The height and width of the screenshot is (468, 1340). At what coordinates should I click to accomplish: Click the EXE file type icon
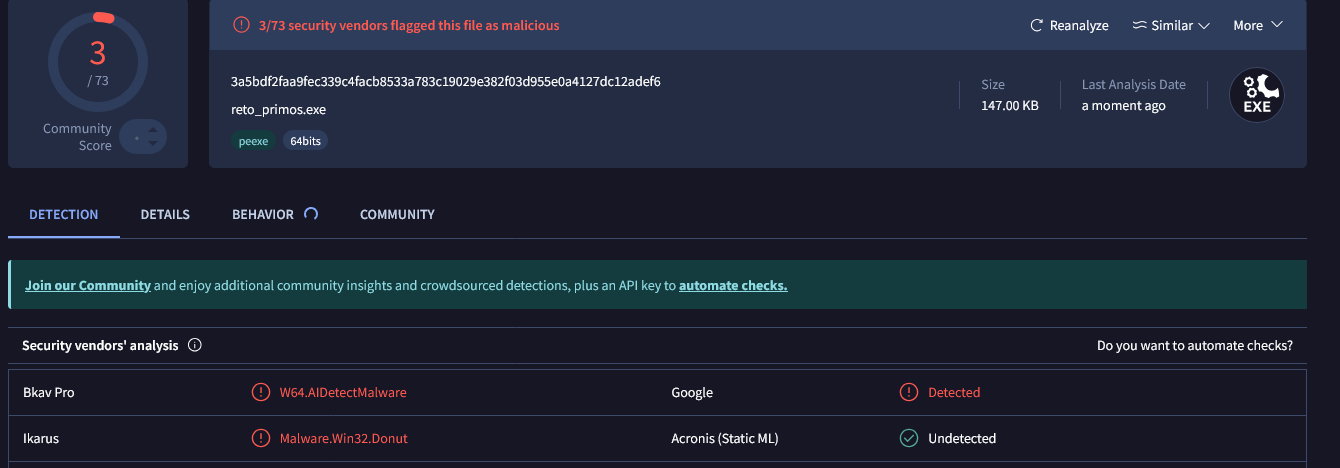(1257, 96)
